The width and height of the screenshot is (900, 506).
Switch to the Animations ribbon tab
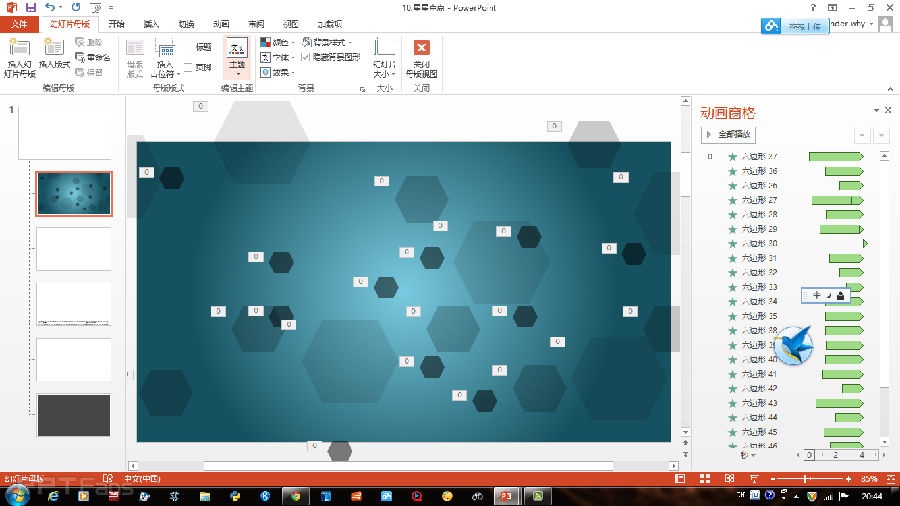[221, 24]
